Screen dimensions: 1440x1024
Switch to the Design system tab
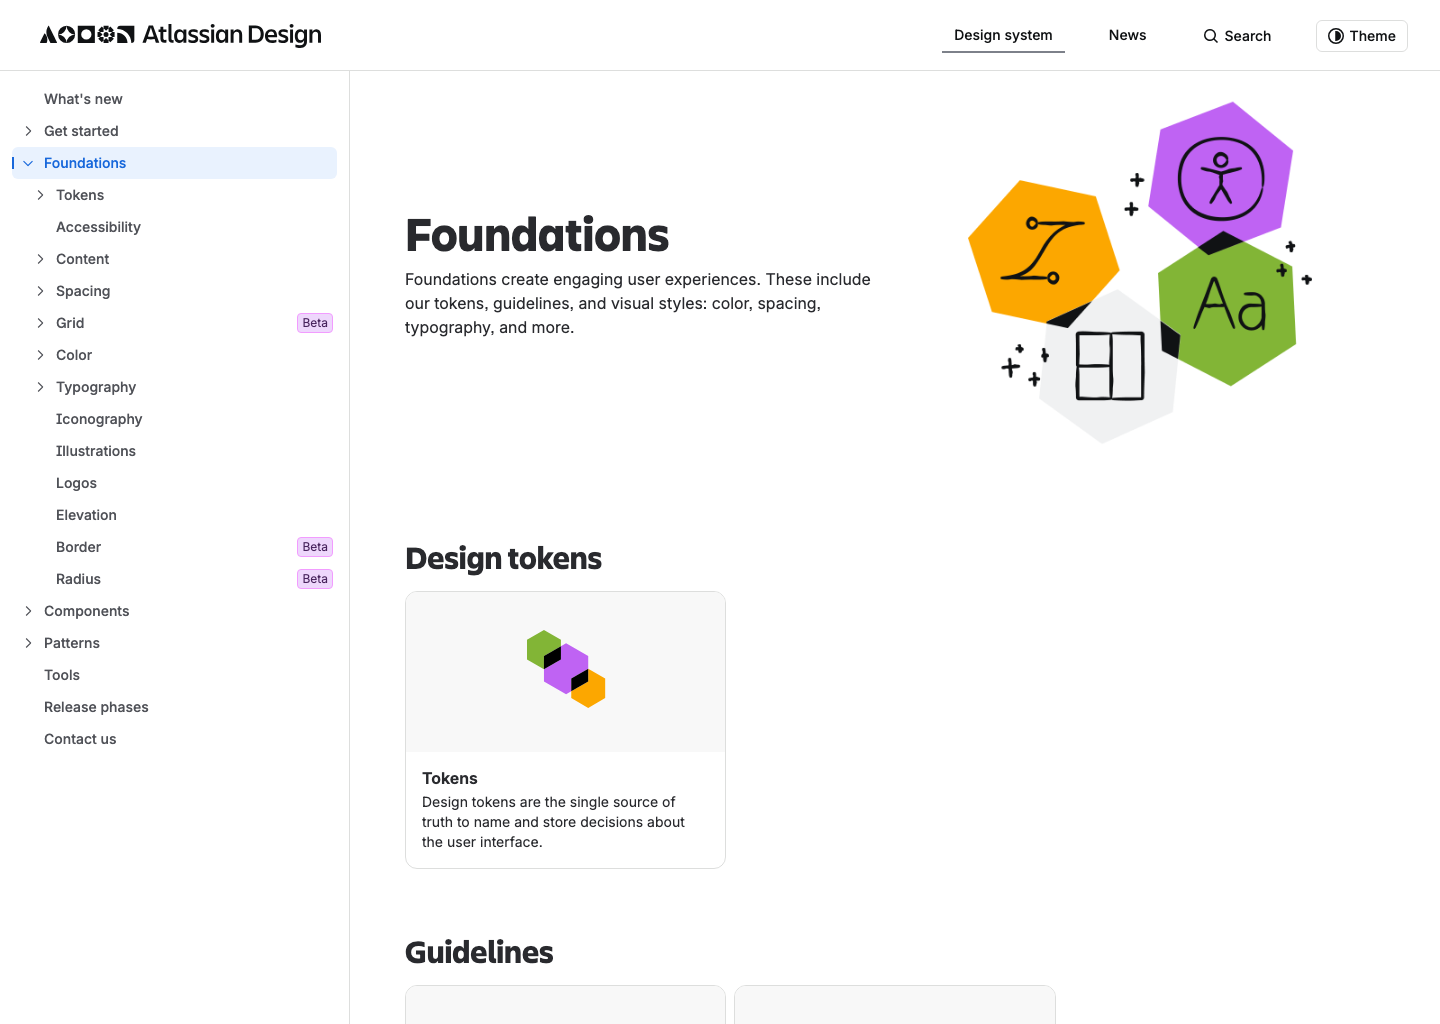(x=1003, y=35)
